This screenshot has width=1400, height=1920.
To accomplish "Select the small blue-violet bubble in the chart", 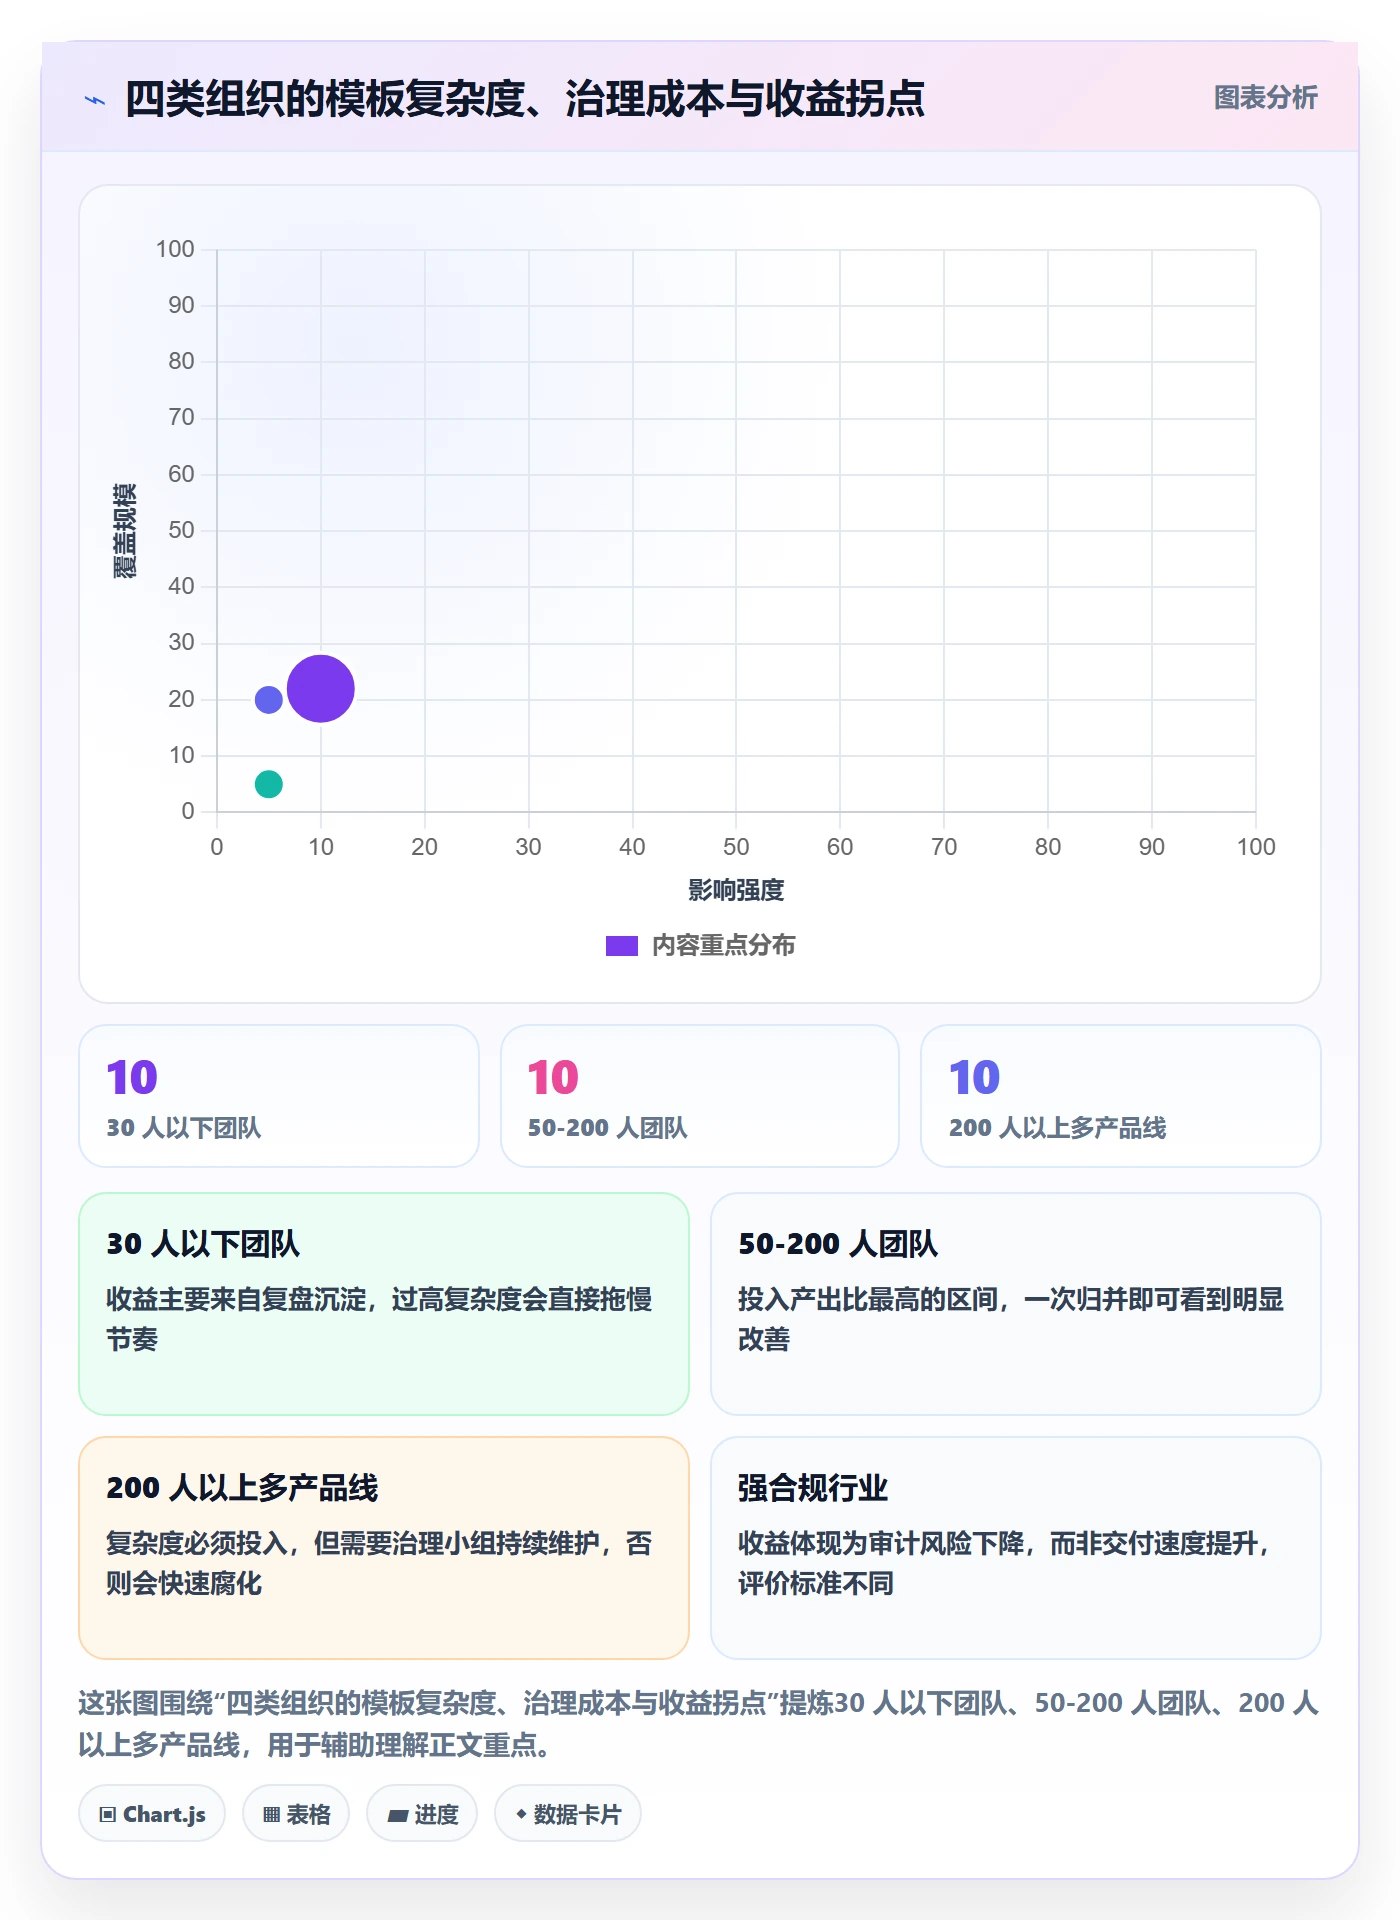I will [268, 699].
